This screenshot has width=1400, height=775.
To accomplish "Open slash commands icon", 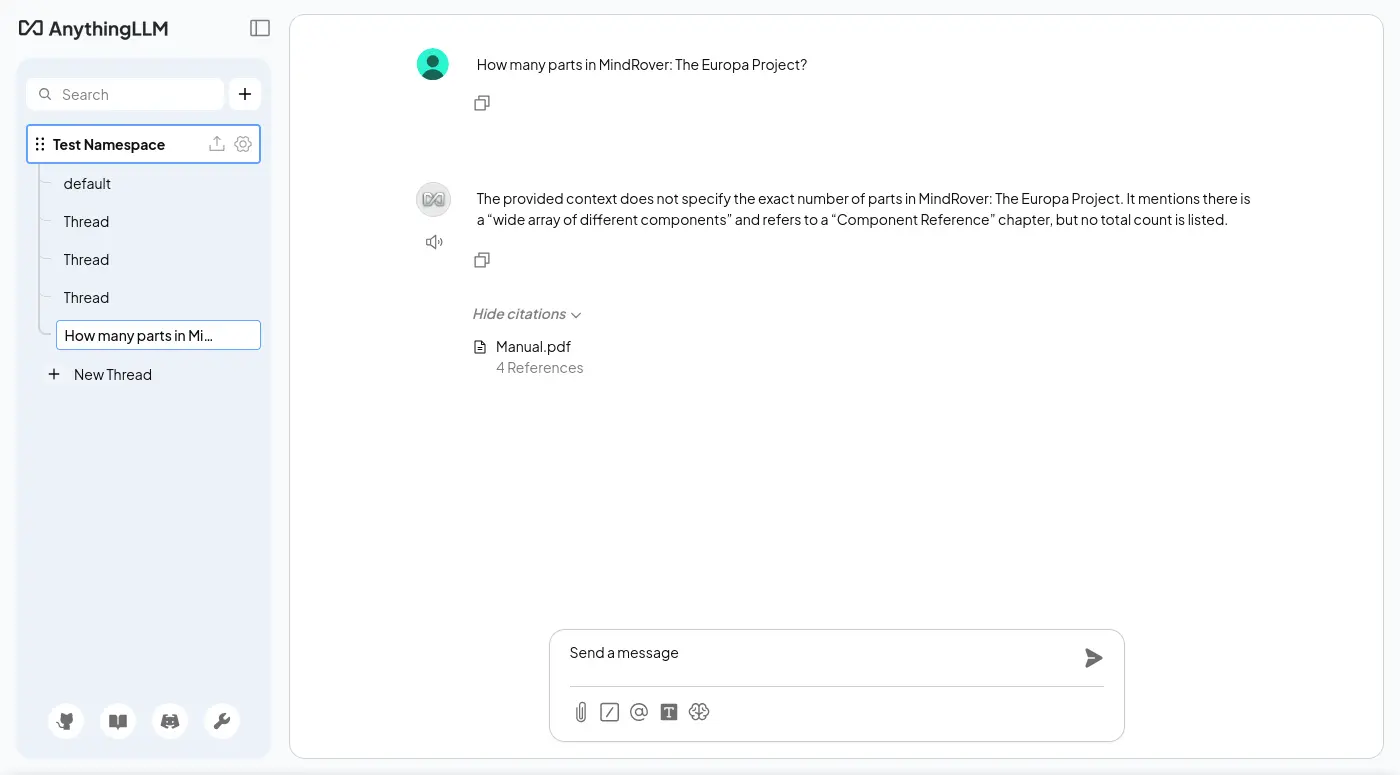I will point(609,712).
